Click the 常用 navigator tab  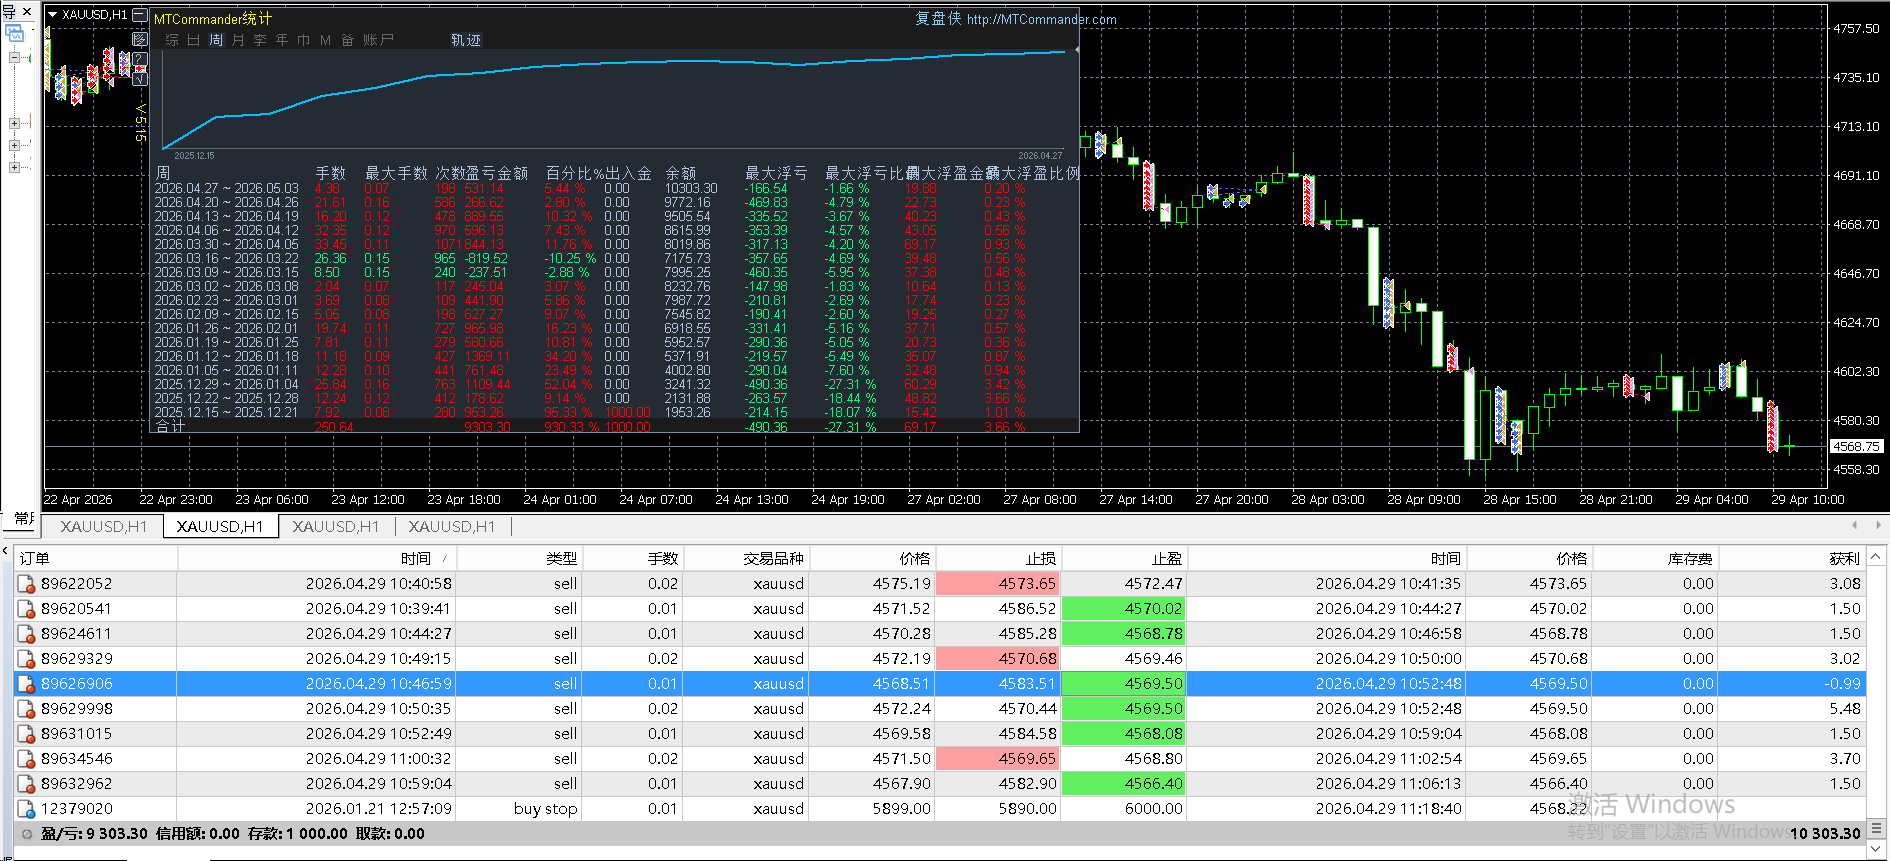click(24, 519)
